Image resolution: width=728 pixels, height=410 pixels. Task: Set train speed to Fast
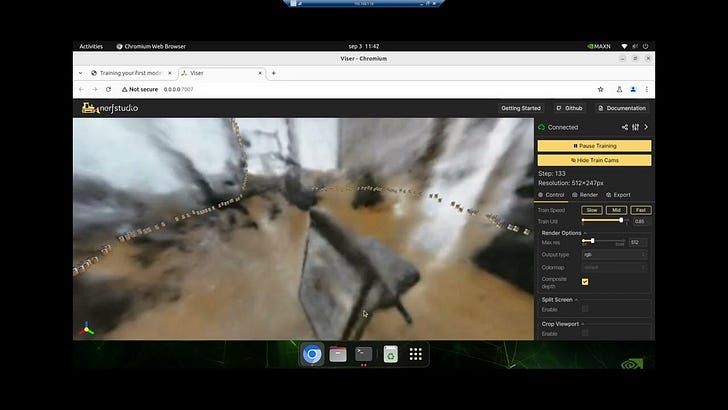[x=641, y=210]
